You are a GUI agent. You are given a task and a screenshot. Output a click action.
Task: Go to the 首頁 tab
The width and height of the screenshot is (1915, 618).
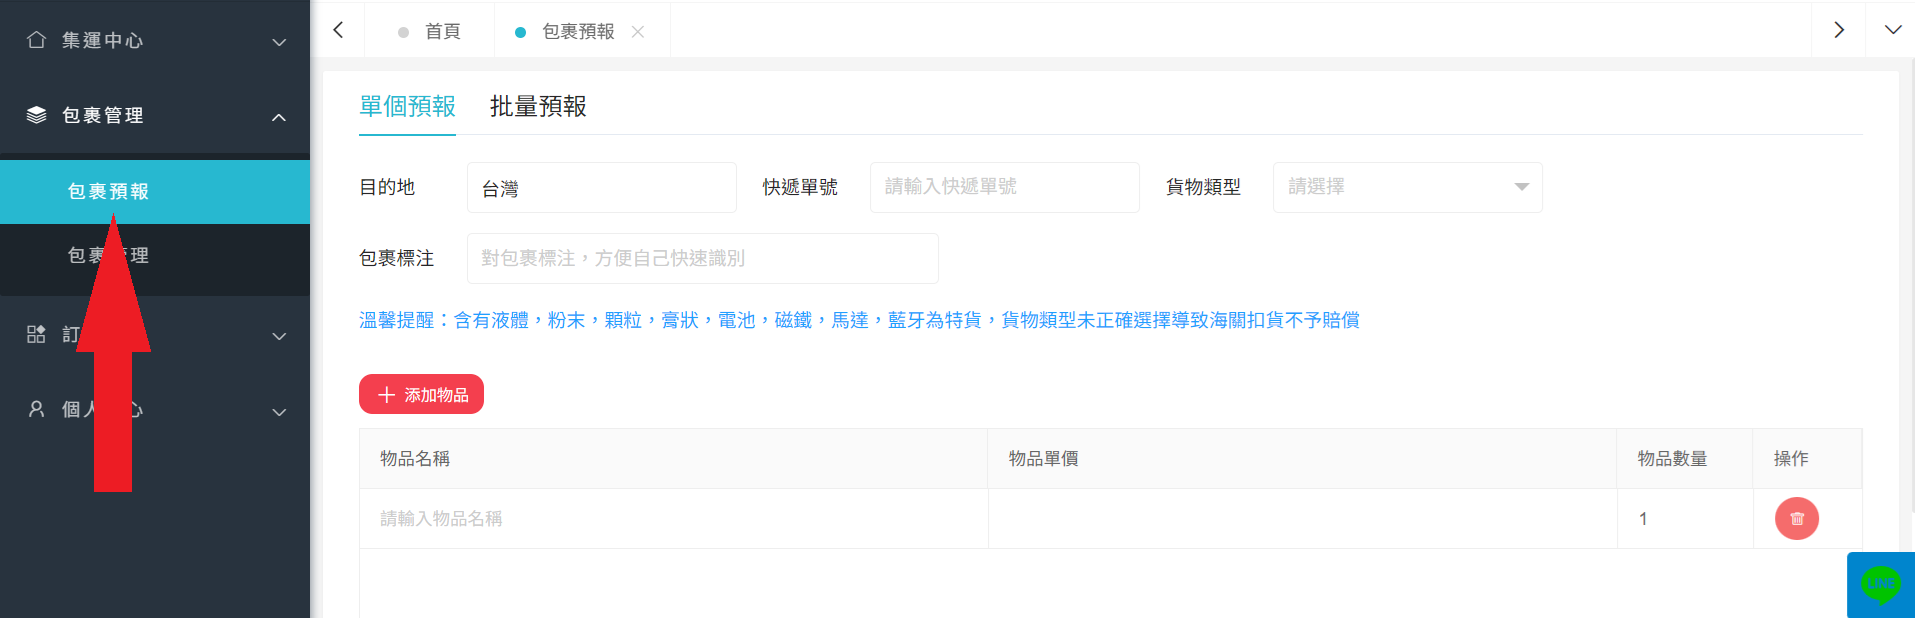click(x=441, y=32)
